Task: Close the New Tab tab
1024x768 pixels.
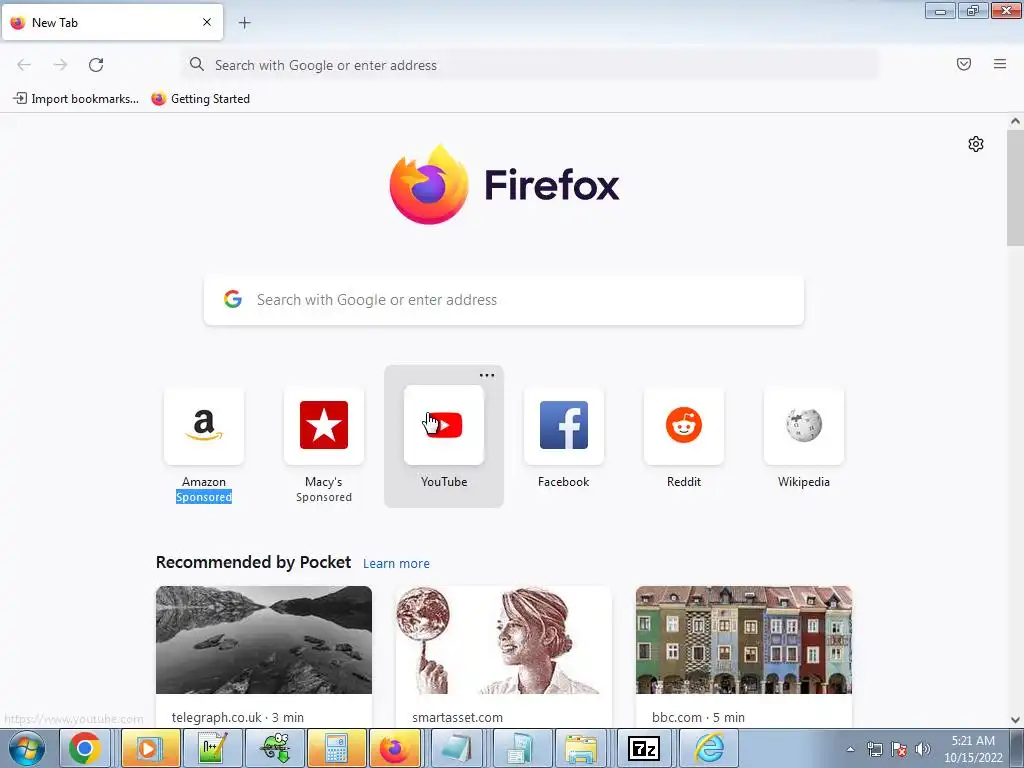Action: click(x=206, y=22)
